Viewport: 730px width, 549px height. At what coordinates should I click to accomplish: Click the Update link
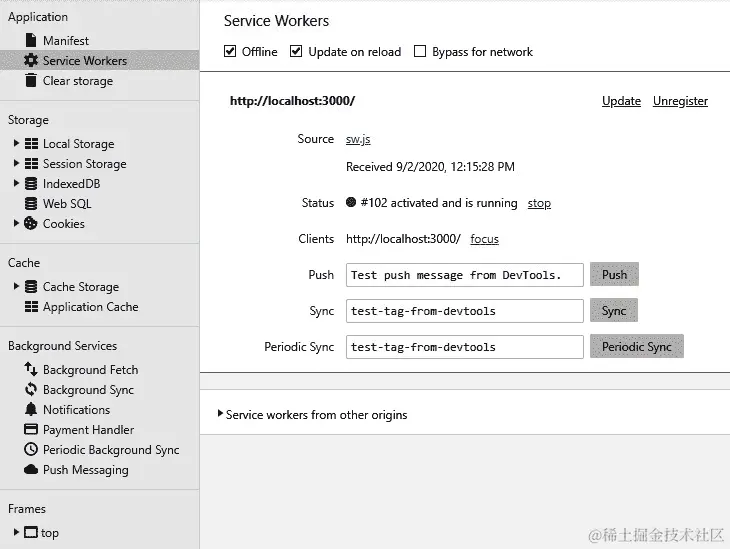[621, 101]
